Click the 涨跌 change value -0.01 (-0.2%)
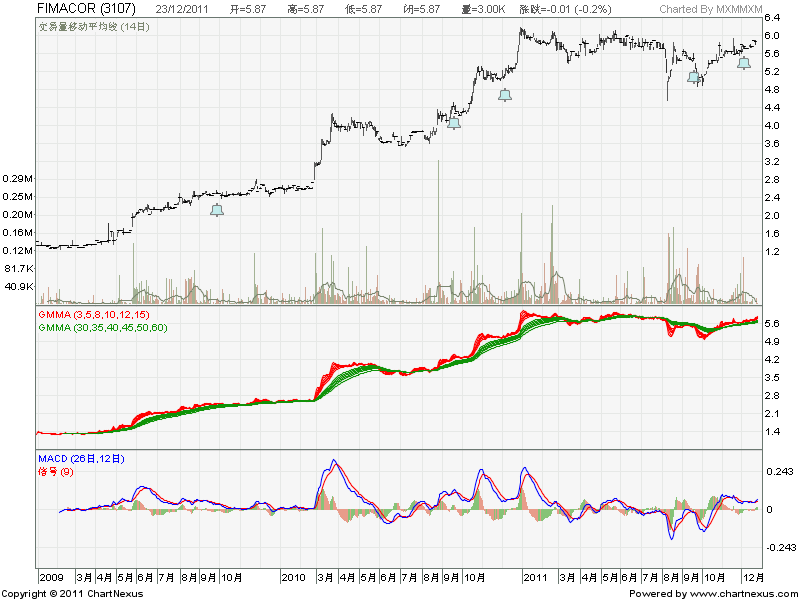This screenshot has width=800, height=600. point(567,9)
